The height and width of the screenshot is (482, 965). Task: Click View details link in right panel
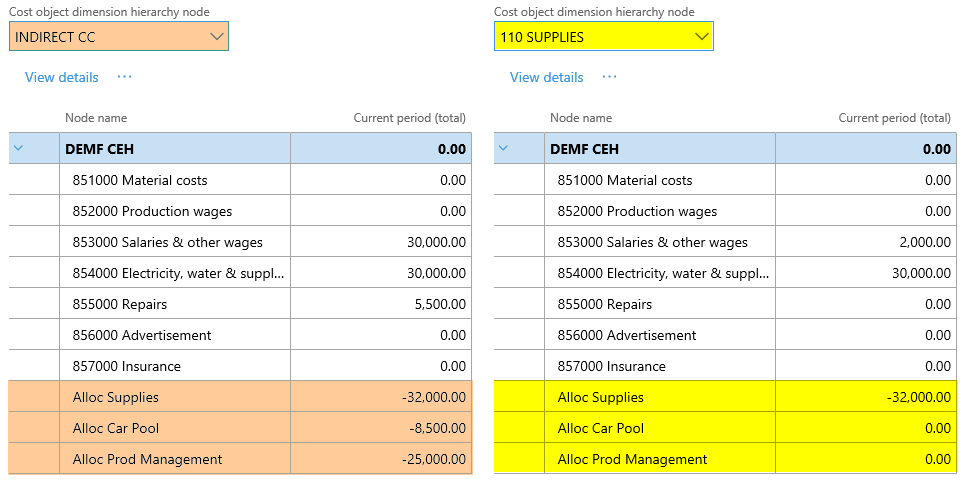point(547,77)
